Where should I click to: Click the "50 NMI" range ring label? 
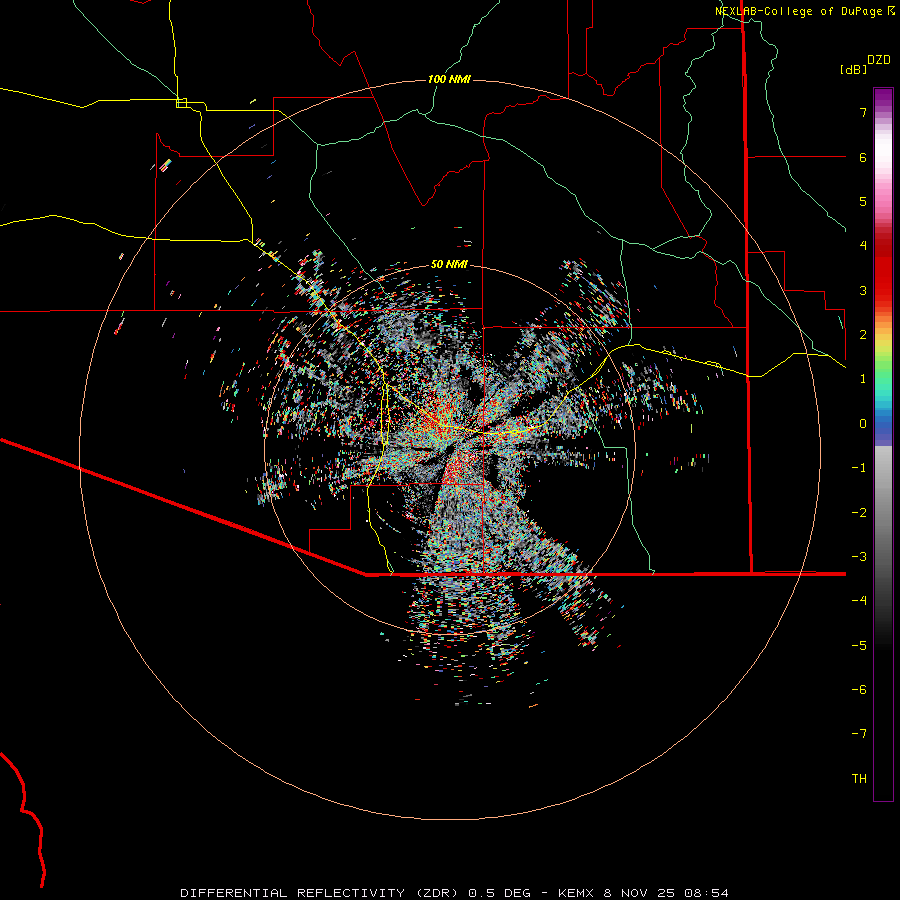[449, 264]
